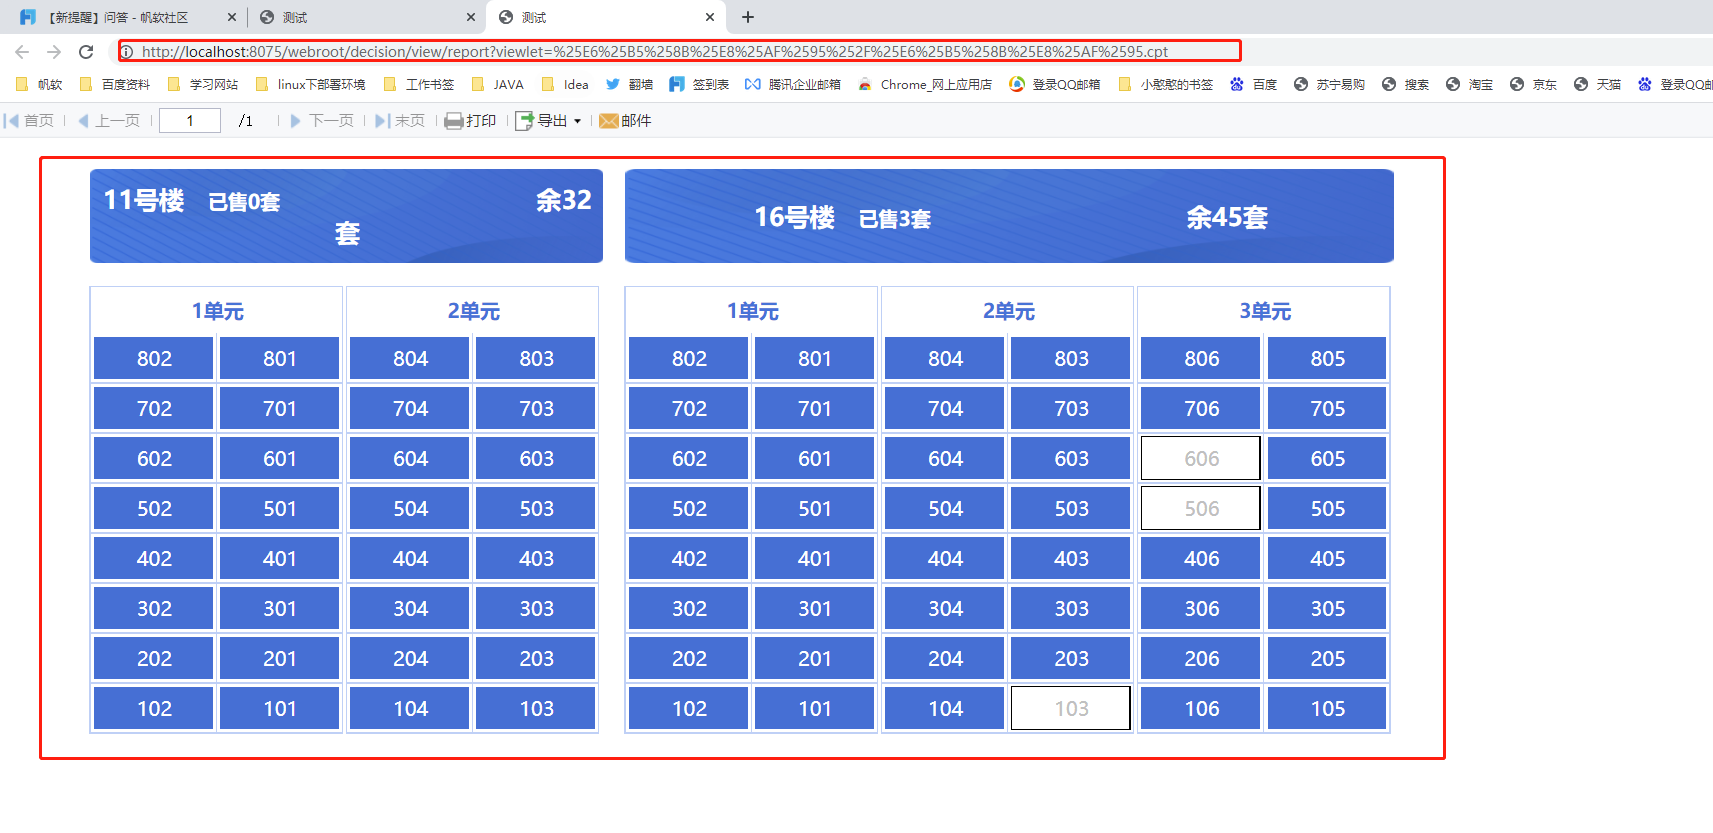Open the 帆软 bookmark folder

click(x=40, y=85)
